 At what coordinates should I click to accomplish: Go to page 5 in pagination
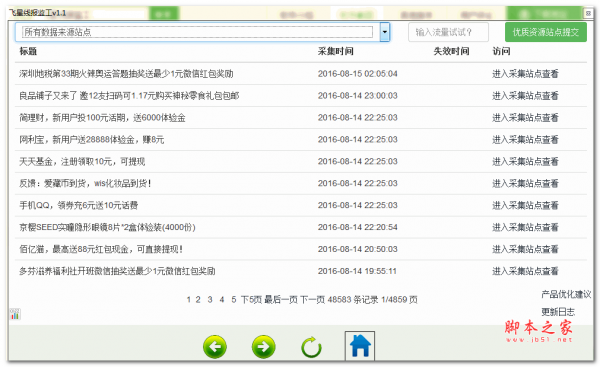[233, 300]
